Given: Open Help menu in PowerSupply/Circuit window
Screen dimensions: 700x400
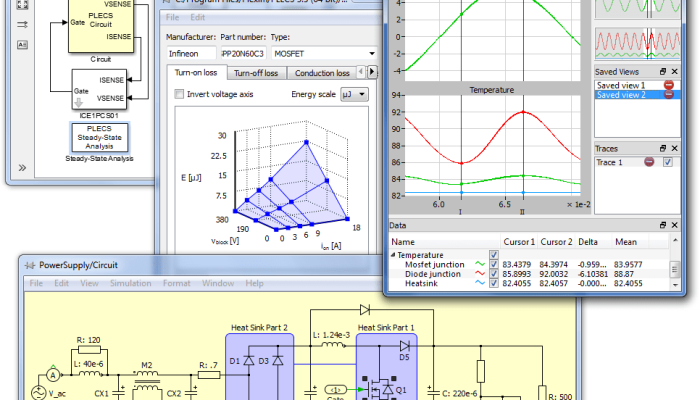Looking at the screenshot, I should [x=254, y=283].
